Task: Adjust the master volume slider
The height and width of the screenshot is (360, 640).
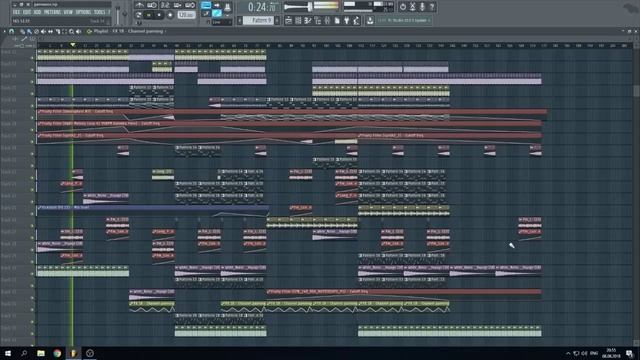Action: click(x=297, y=7)
